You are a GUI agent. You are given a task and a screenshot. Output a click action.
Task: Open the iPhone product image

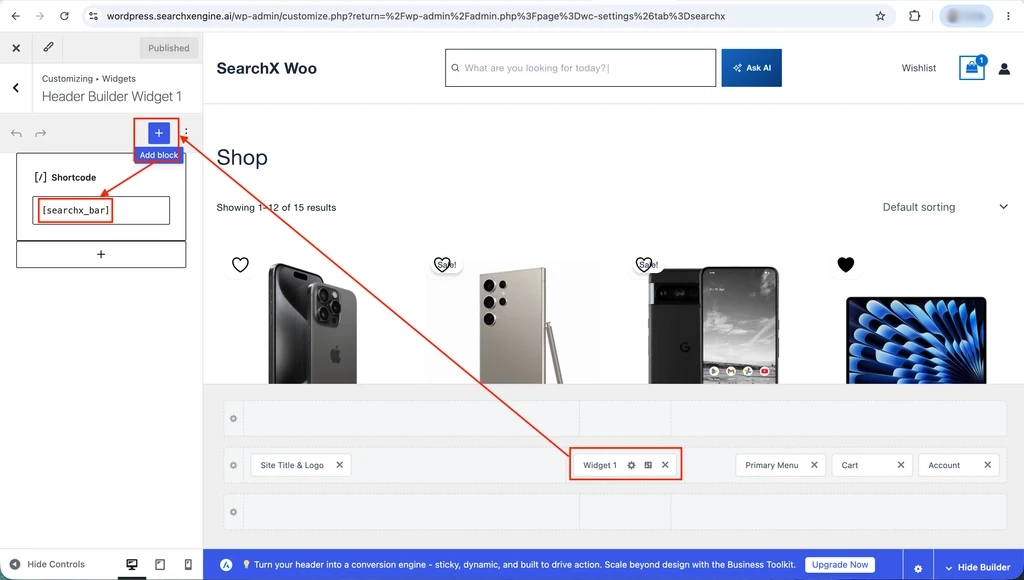313,323
